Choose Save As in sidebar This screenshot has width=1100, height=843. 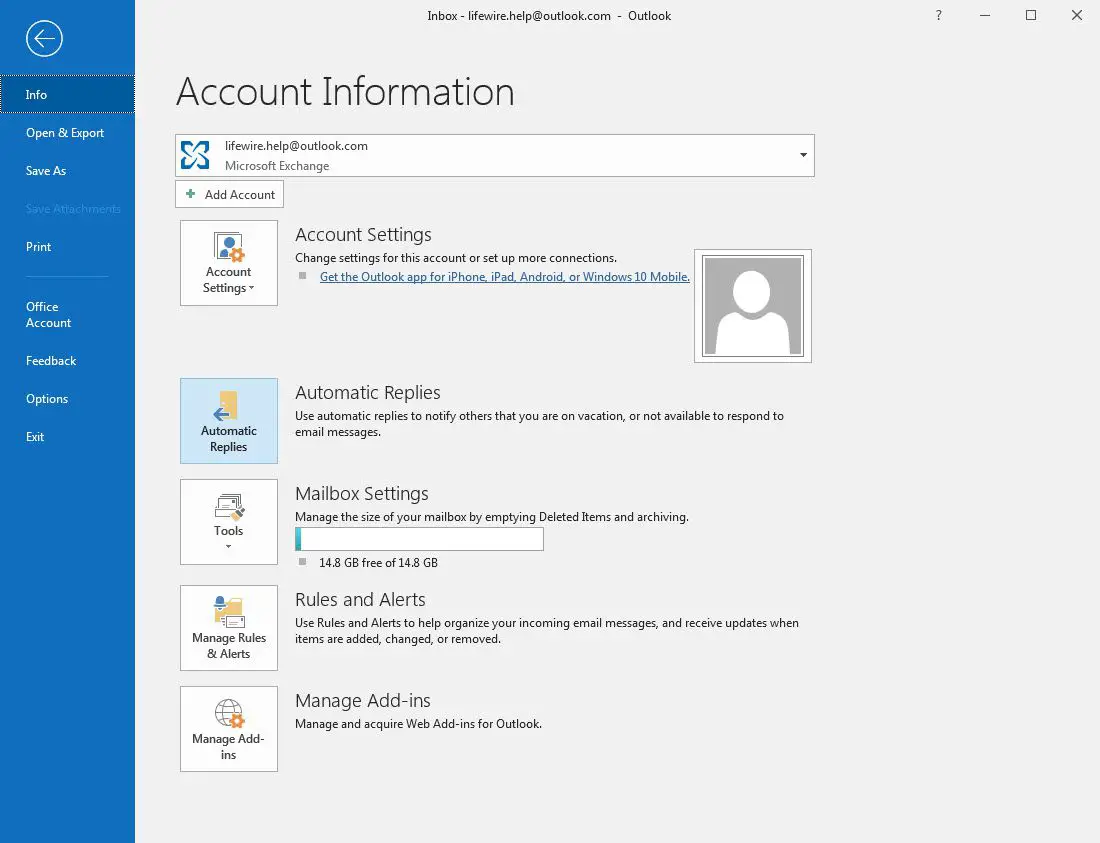coord(46,171)
